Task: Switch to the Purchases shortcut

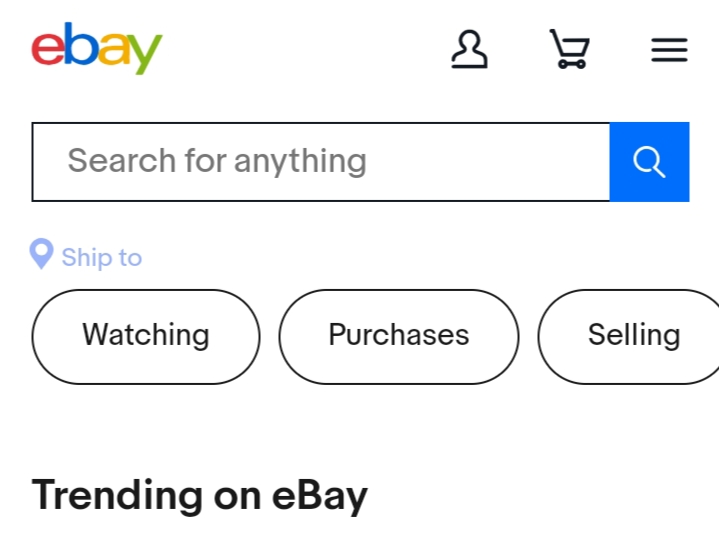Action: coord(398,336)
